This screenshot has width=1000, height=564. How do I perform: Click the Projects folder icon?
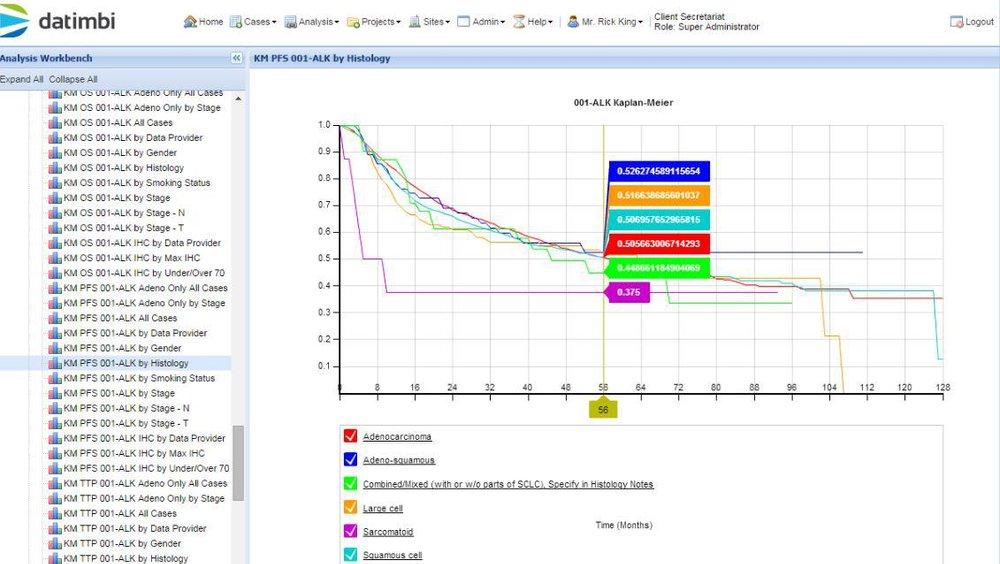tap(353, 22)
